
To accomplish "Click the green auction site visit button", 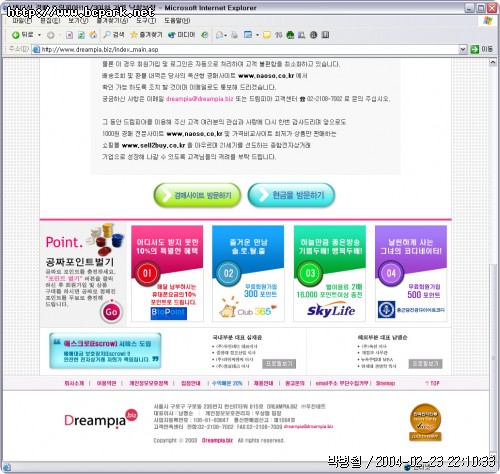I will tap(197, 195).
